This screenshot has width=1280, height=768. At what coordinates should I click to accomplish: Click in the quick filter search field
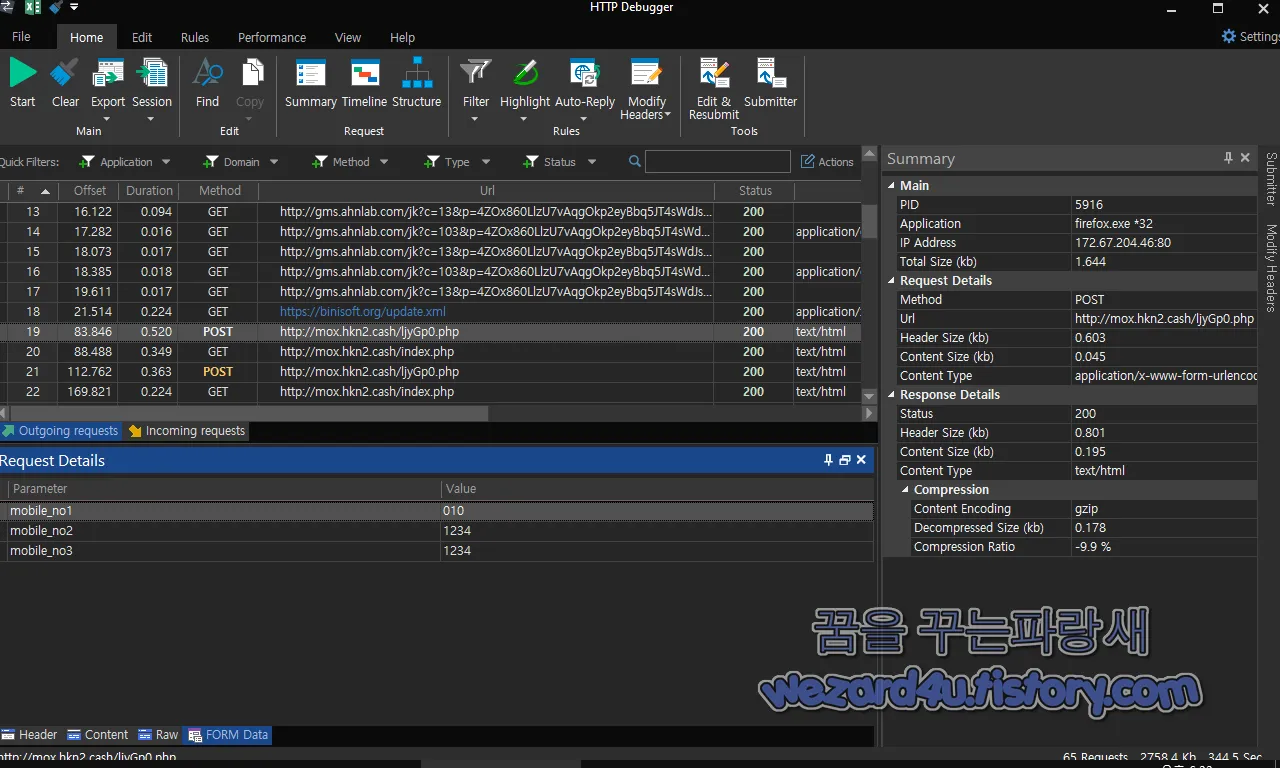717,162
